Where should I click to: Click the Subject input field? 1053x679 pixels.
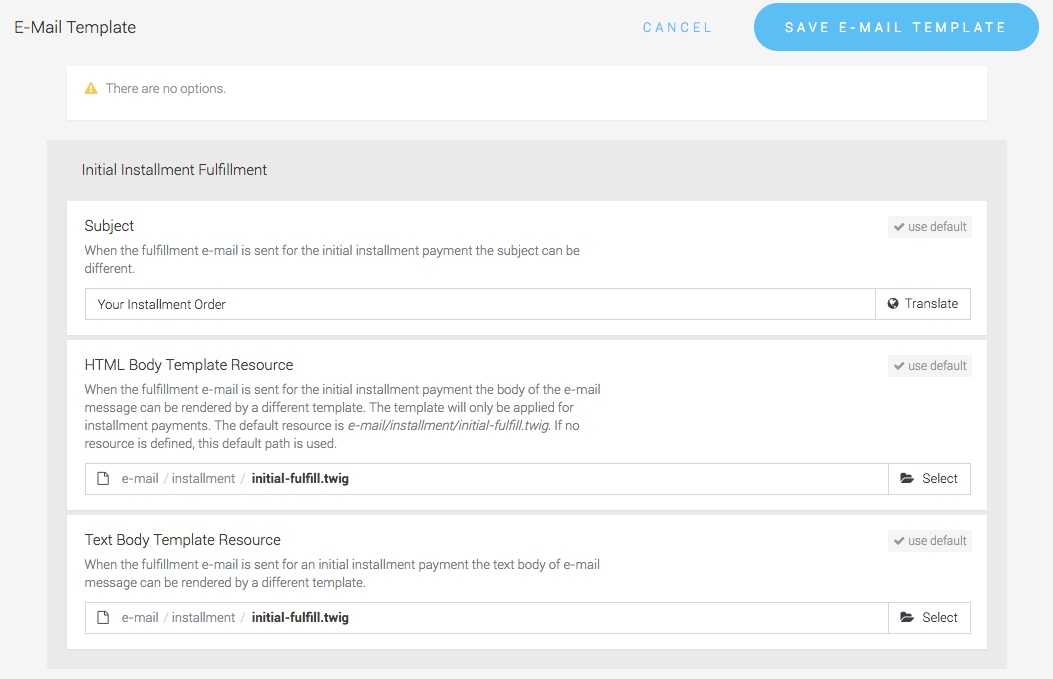point(480,304)
